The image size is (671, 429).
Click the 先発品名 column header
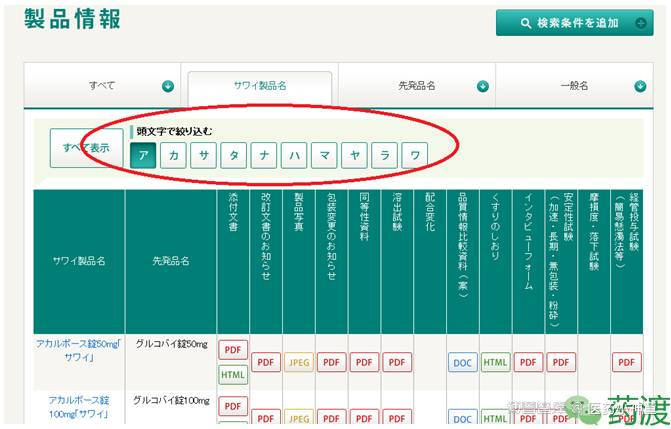click(171, 262)
